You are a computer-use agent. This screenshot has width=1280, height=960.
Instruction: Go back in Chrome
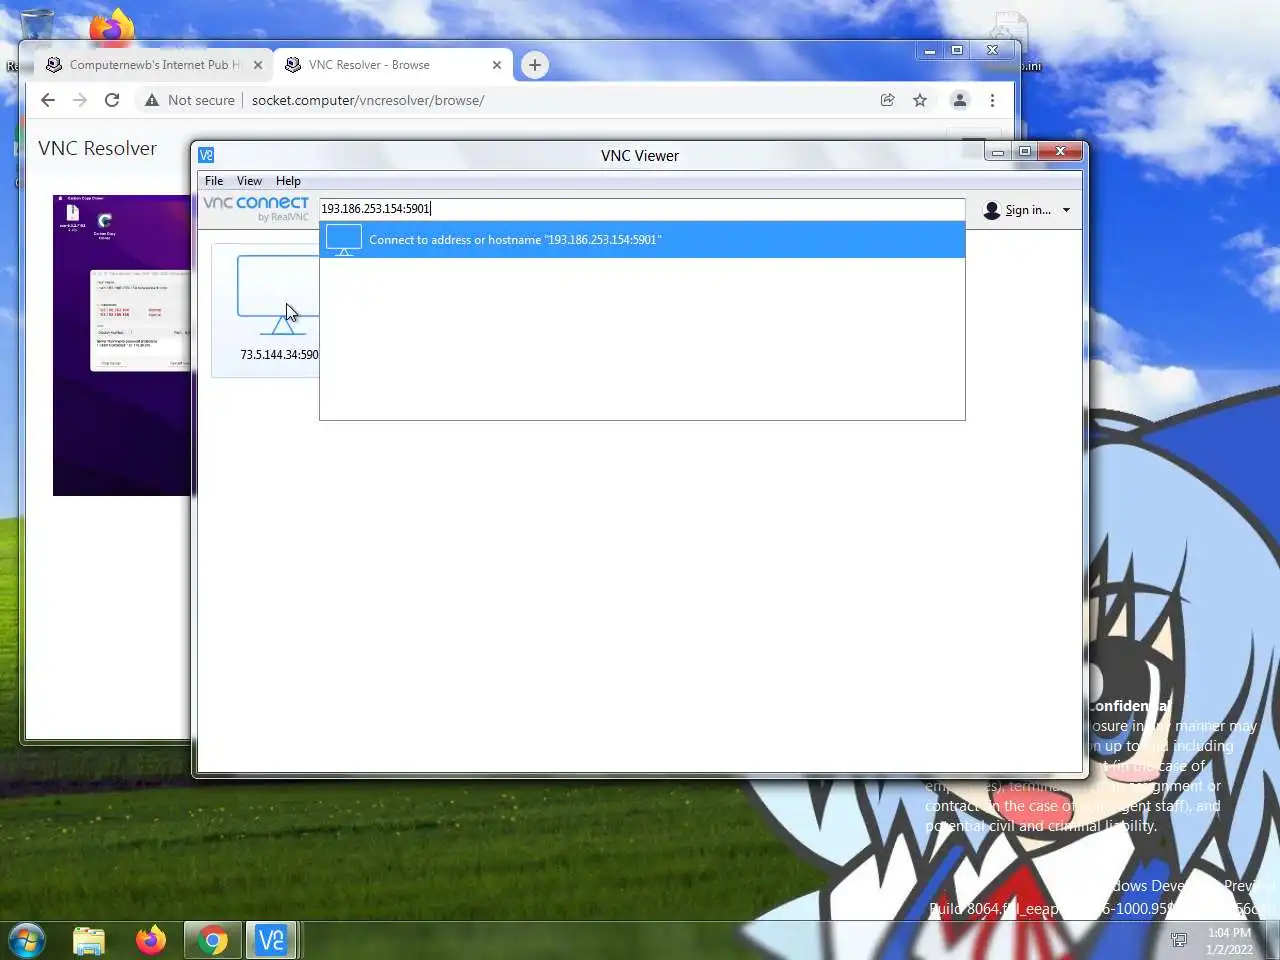point(48,100)
